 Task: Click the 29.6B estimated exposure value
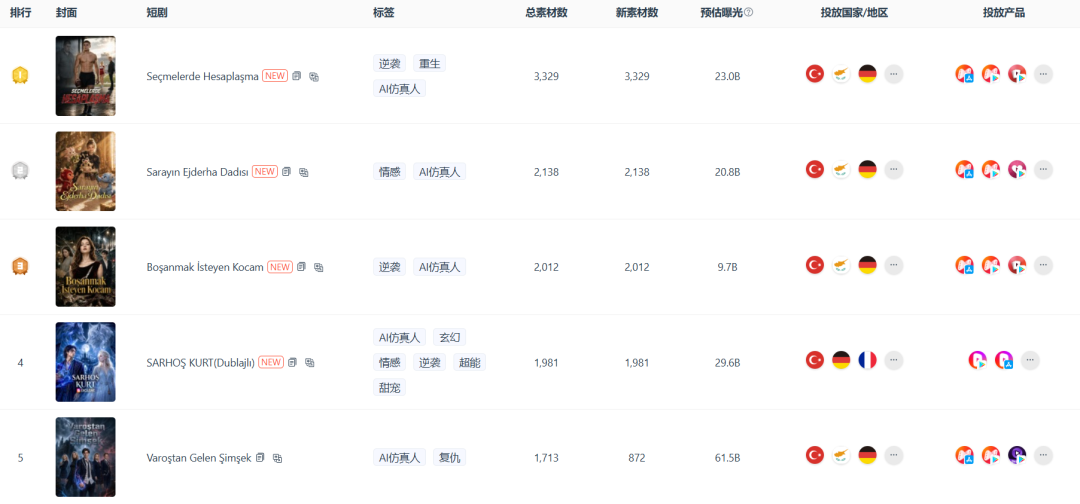coord(727,362)
